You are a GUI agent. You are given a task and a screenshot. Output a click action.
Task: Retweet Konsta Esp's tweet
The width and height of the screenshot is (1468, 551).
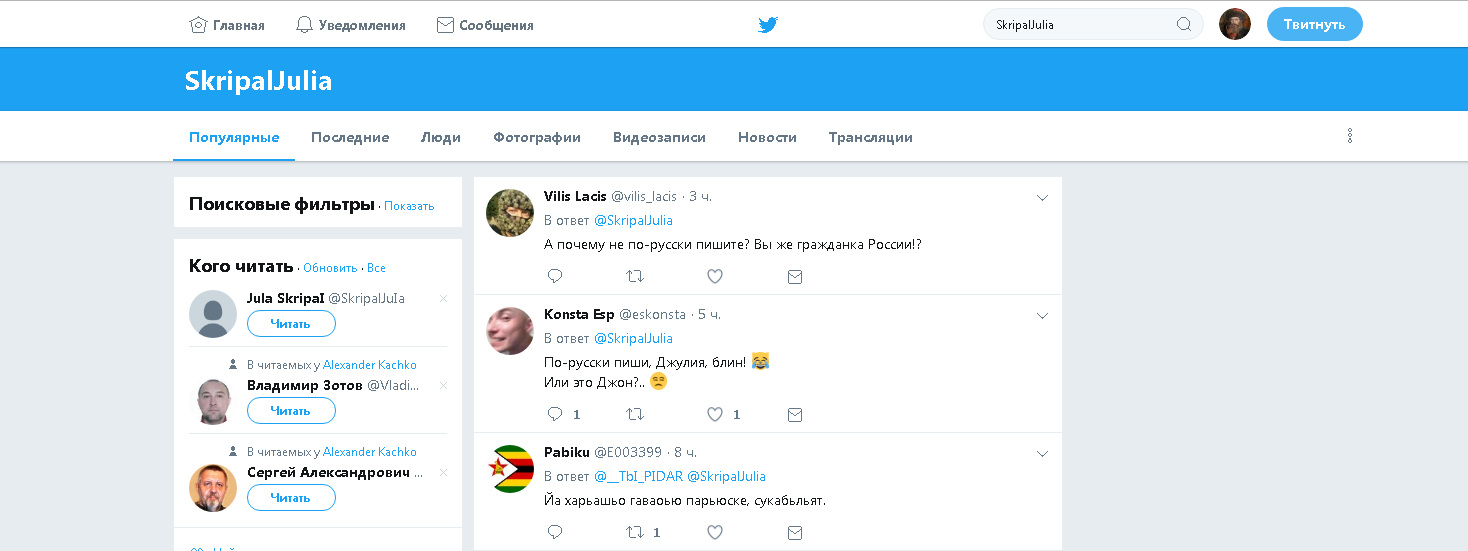(x=635, y=414)
